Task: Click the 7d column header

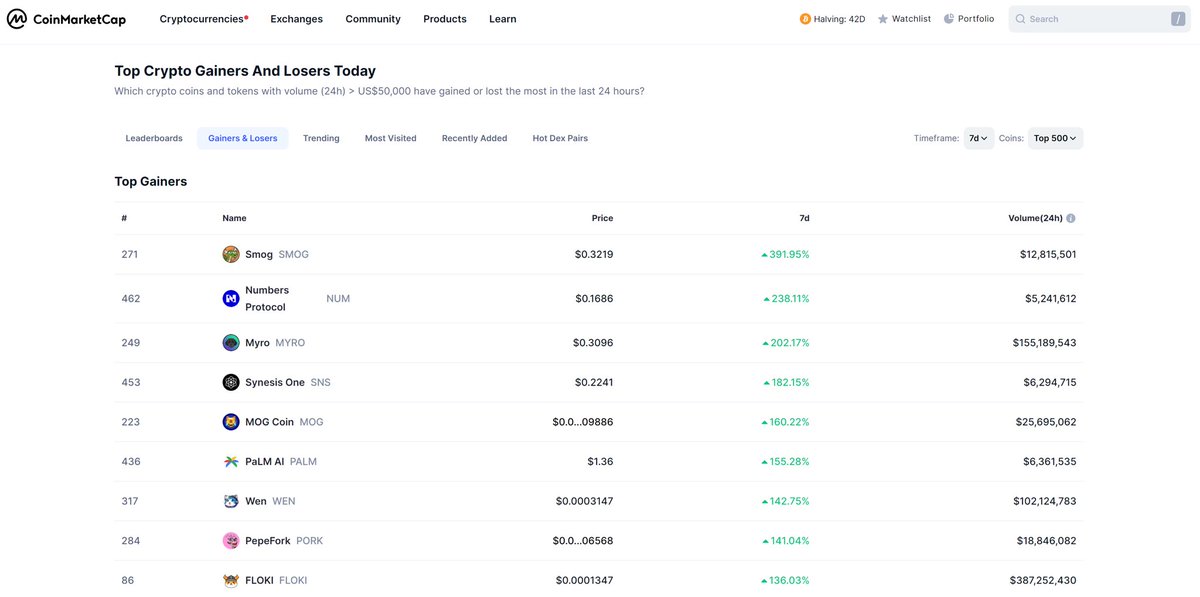Action: click(x=804, y=218)
